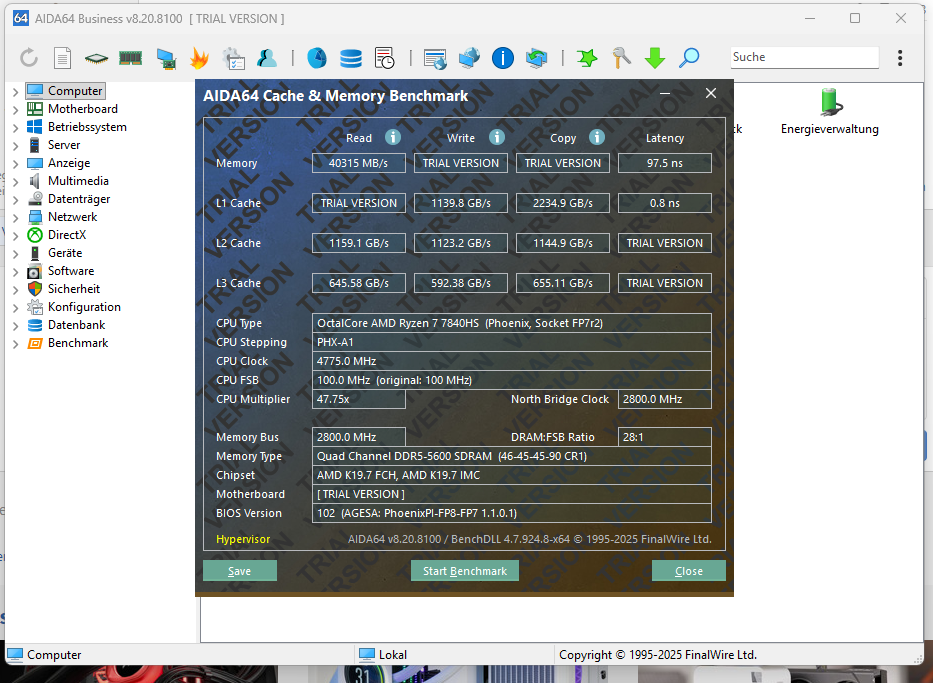Click the info icon next to Read
933x683 pixels.
coord(393,137)
